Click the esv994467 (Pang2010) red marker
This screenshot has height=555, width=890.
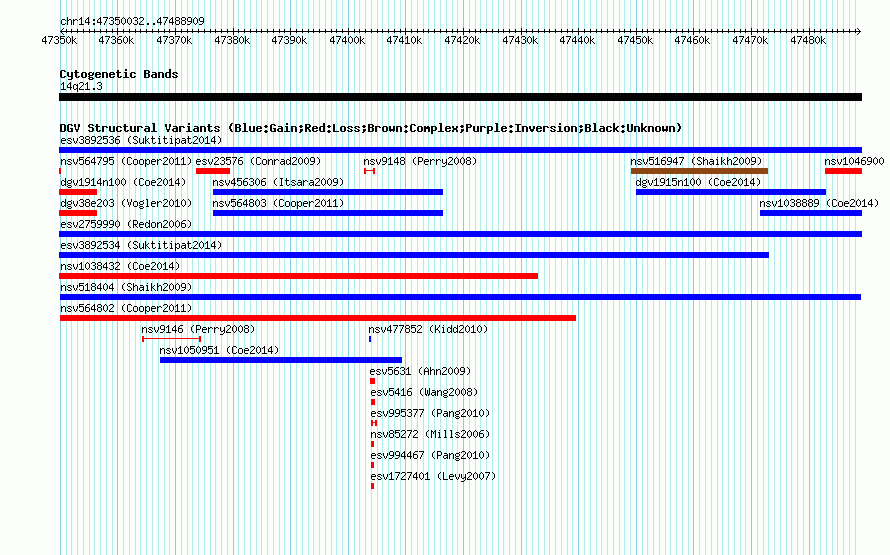(x=372, y=465)
